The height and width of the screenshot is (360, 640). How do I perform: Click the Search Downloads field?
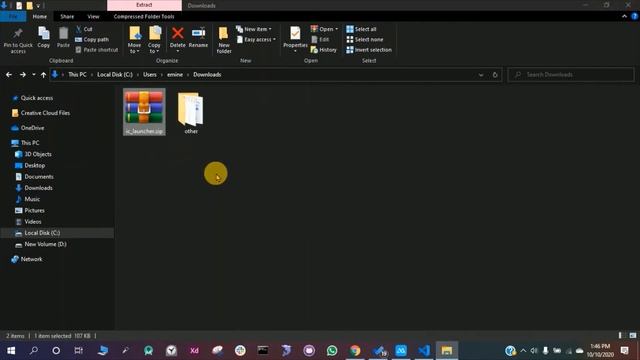click(571, 75)
